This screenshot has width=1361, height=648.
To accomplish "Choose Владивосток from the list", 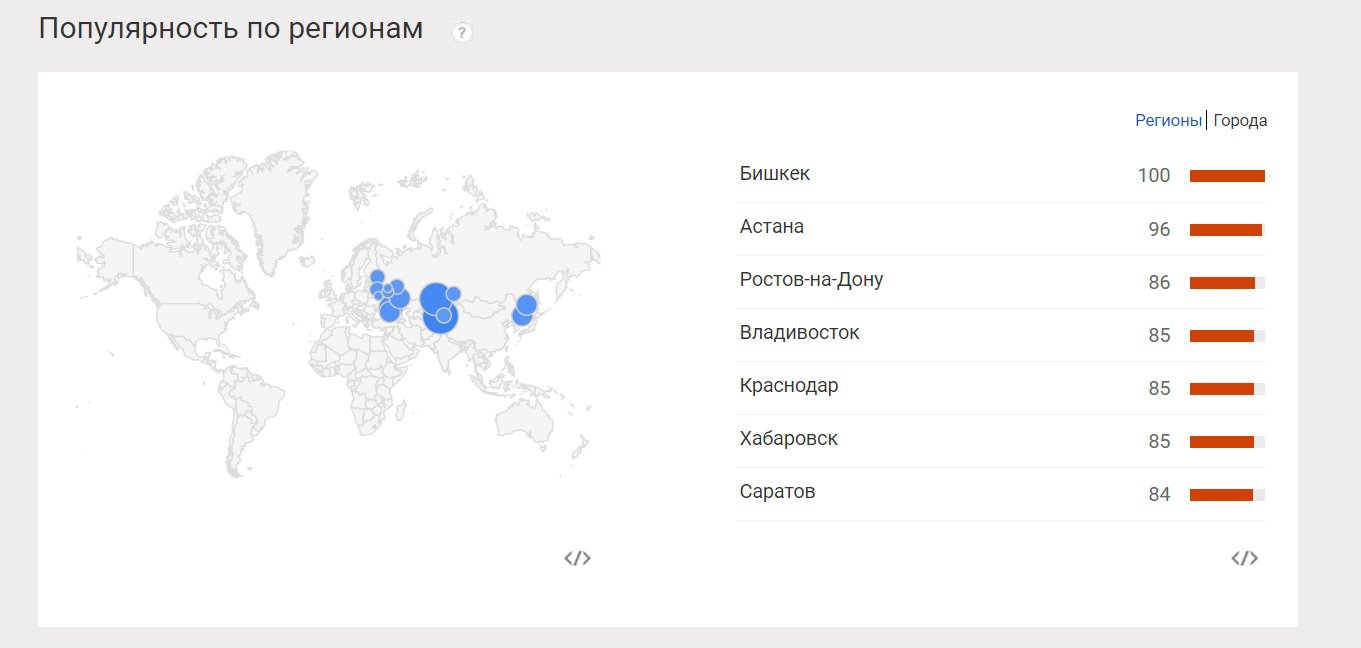I will tap(799, 333).
